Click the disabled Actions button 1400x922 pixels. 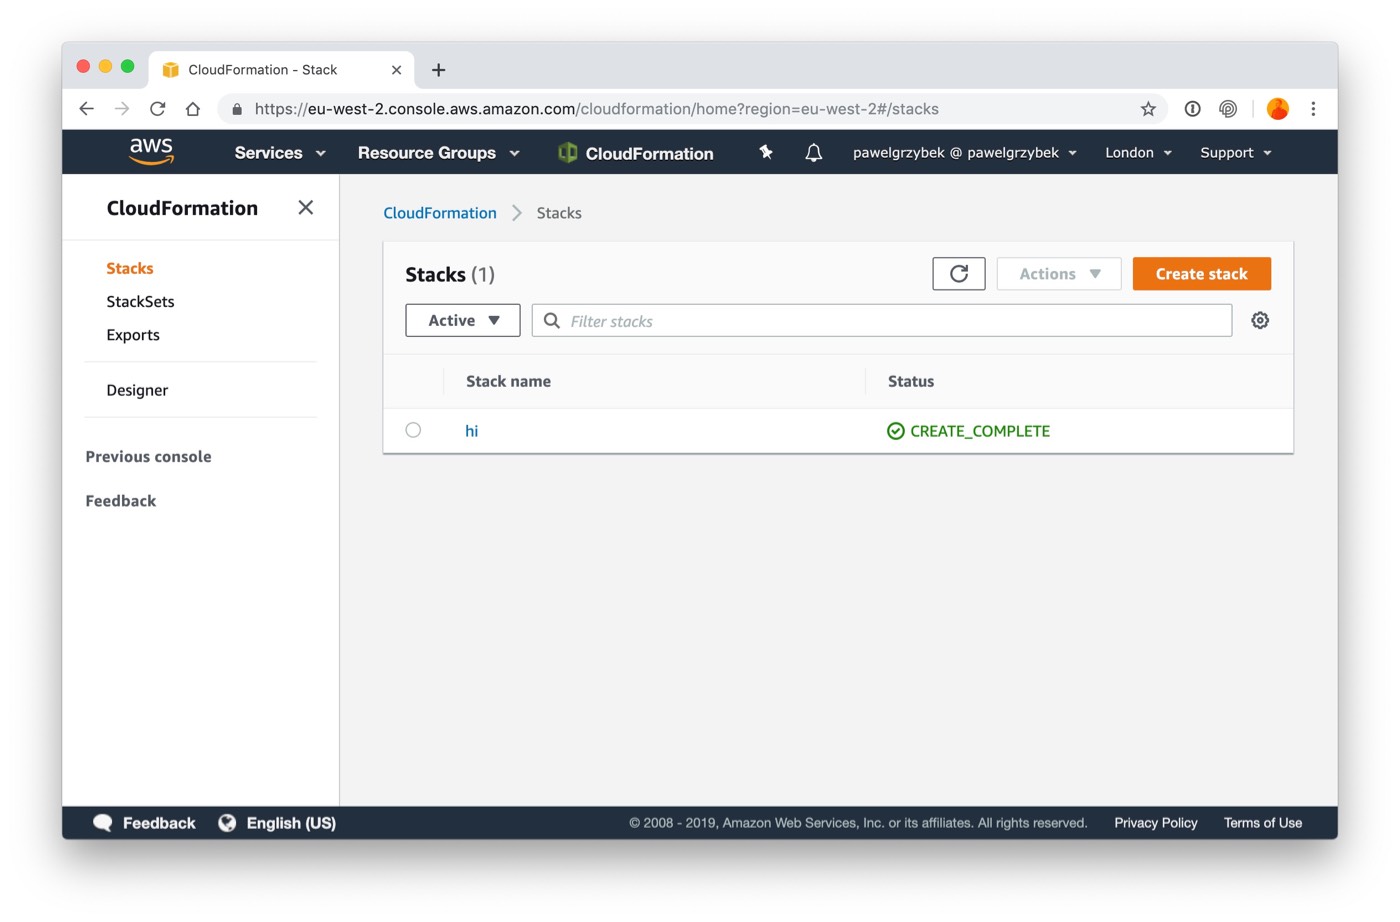[1058, 273]
